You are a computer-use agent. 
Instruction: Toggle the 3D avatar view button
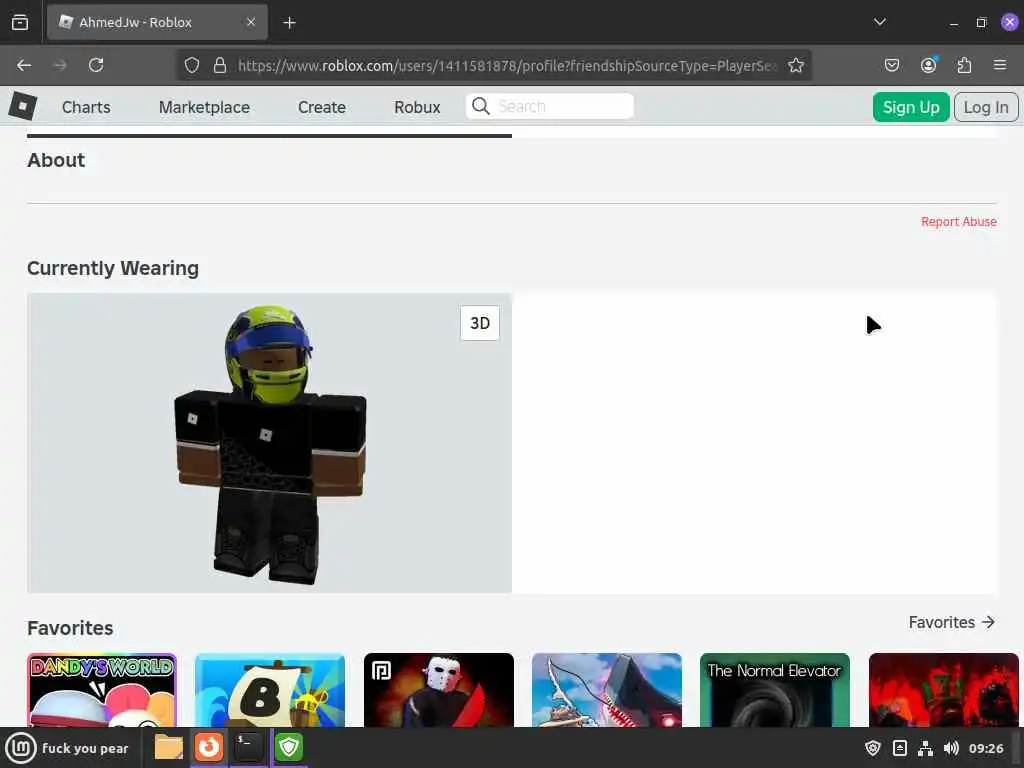pyautogui.click(x=480, y=323)
